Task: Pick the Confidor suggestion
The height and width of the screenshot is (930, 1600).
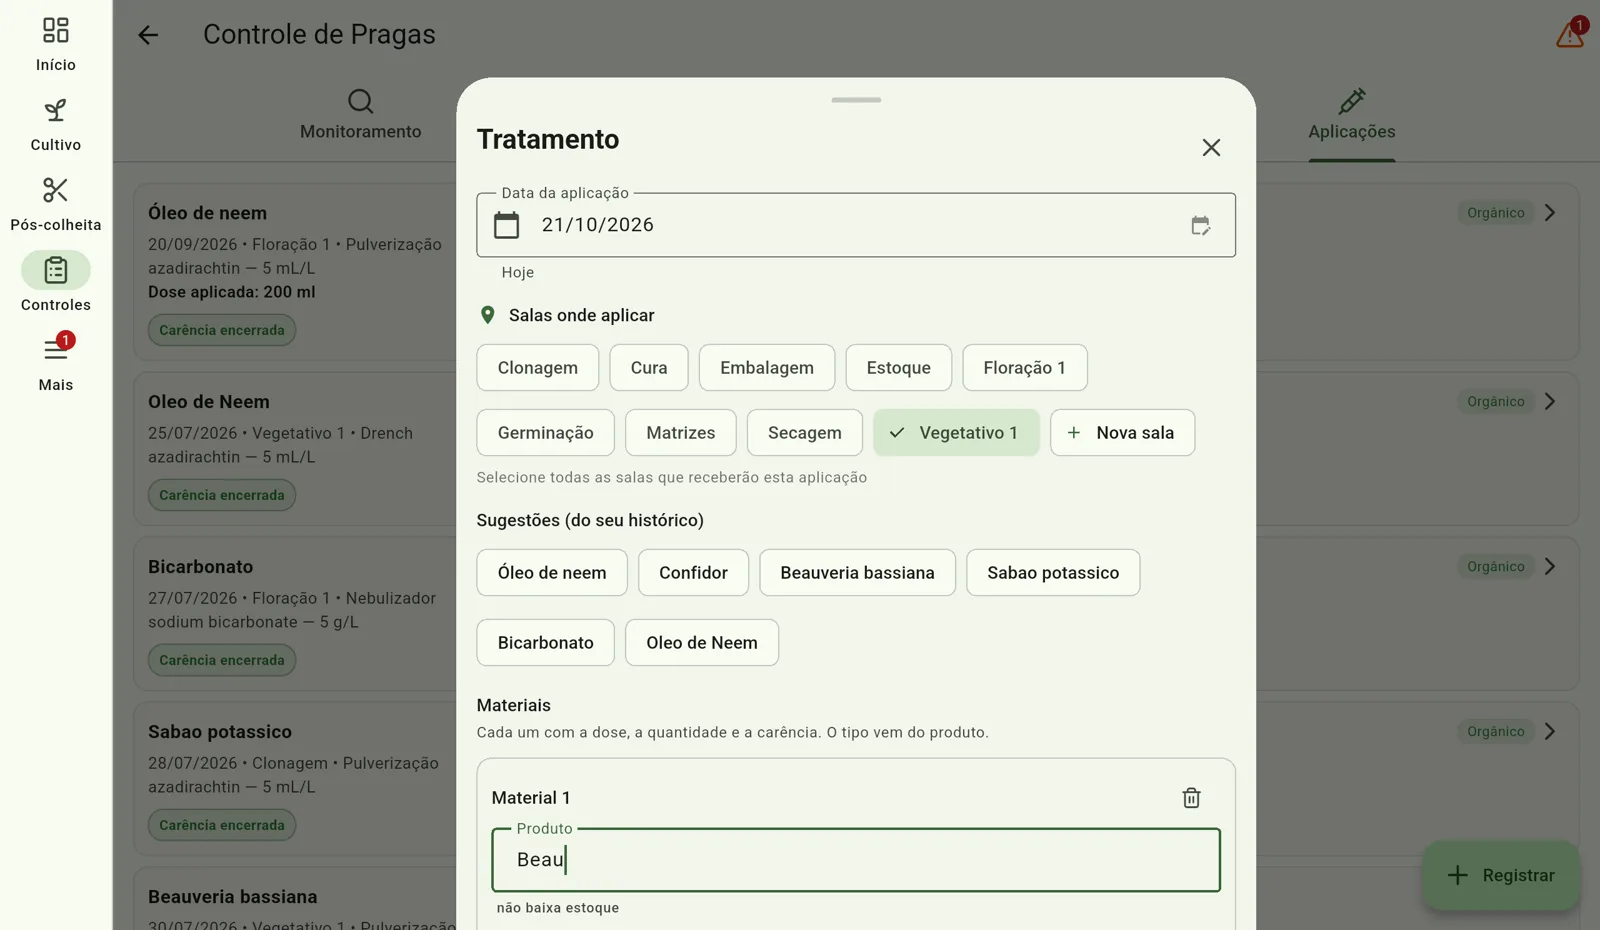Action: coord(694,573)
